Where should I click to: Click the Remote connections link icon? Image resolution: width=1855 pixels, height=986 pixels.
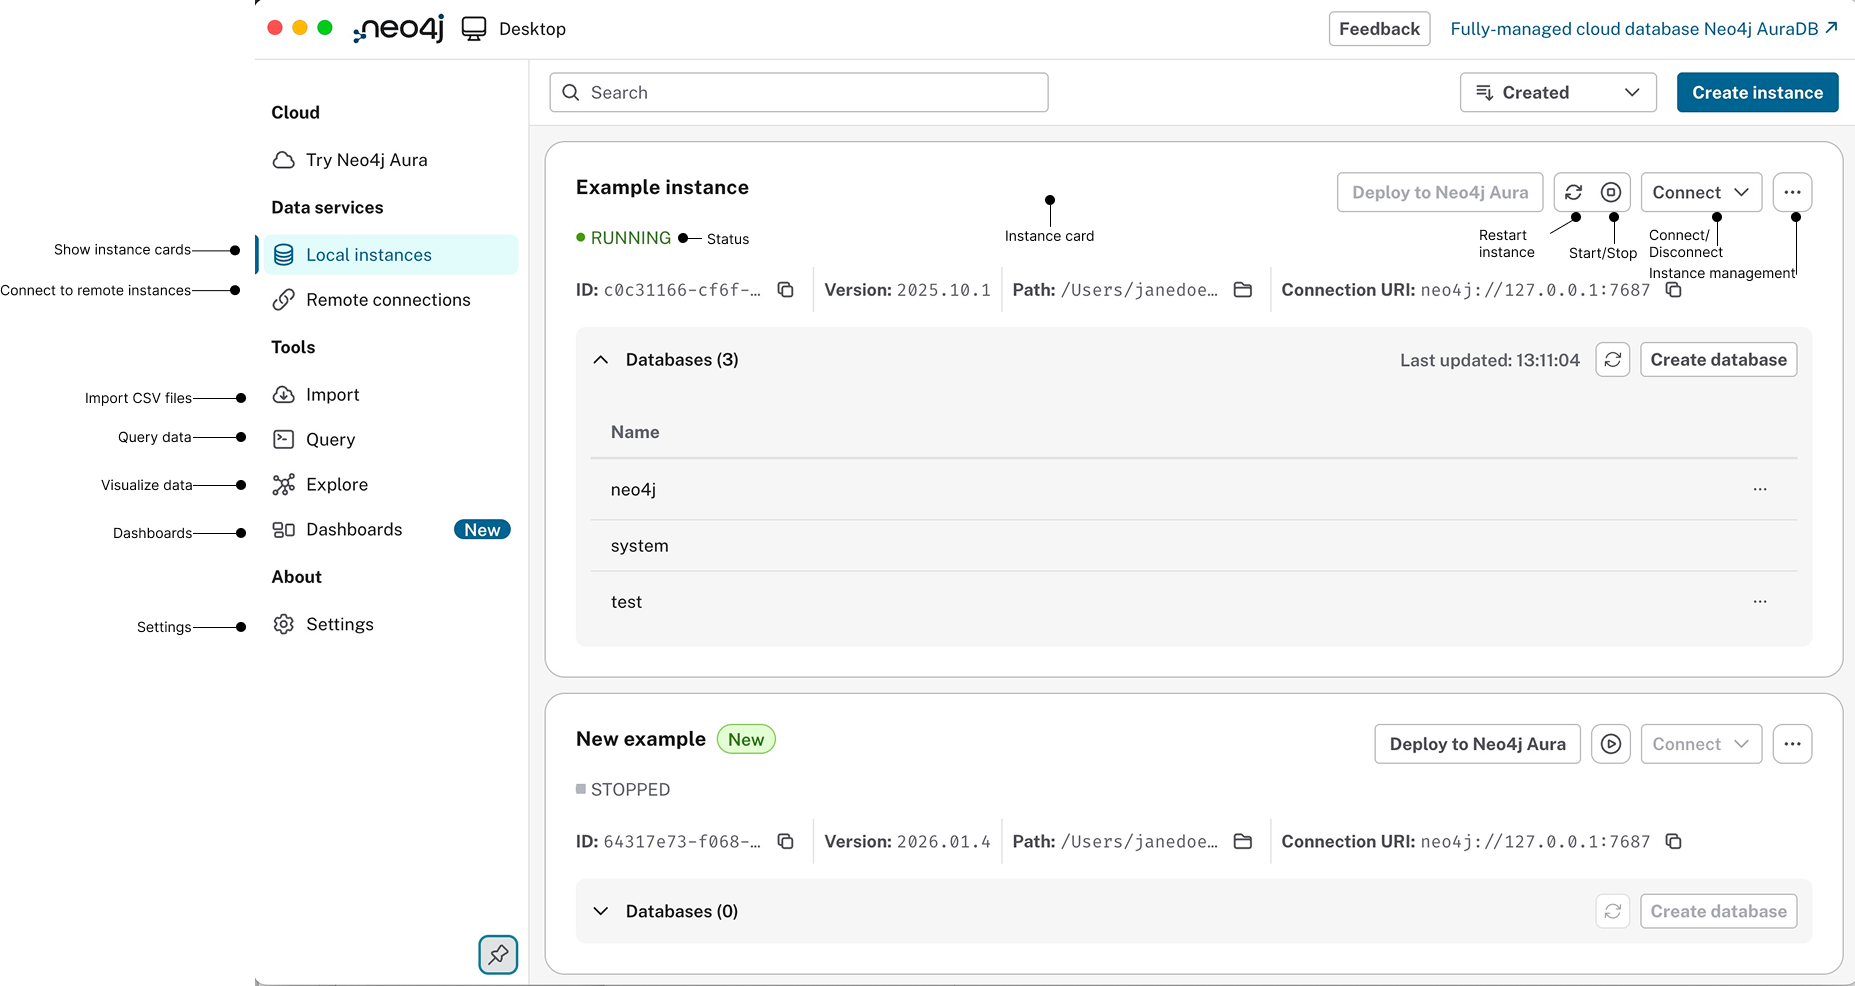pyautogui.click(x=284, y=300)
